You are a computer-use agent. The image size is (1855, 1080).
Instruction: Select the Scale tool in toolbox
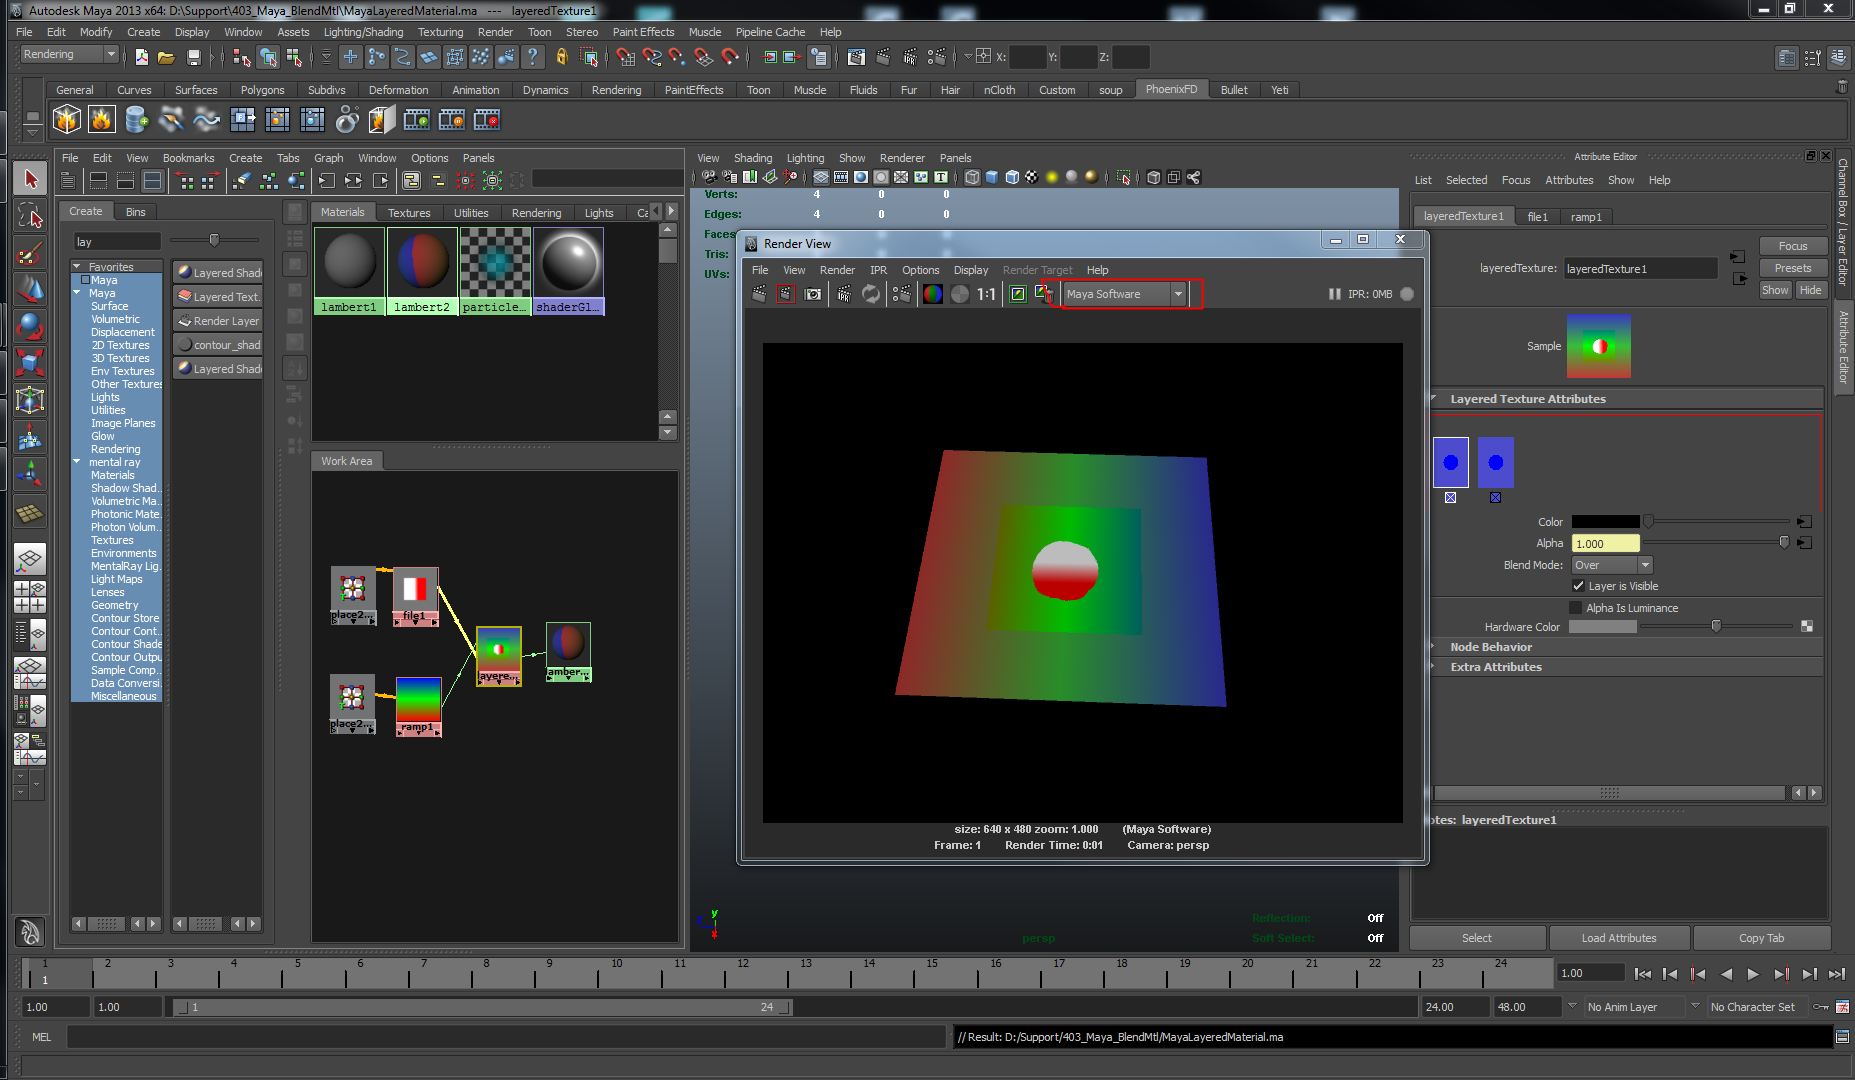(x=30, y=364)
